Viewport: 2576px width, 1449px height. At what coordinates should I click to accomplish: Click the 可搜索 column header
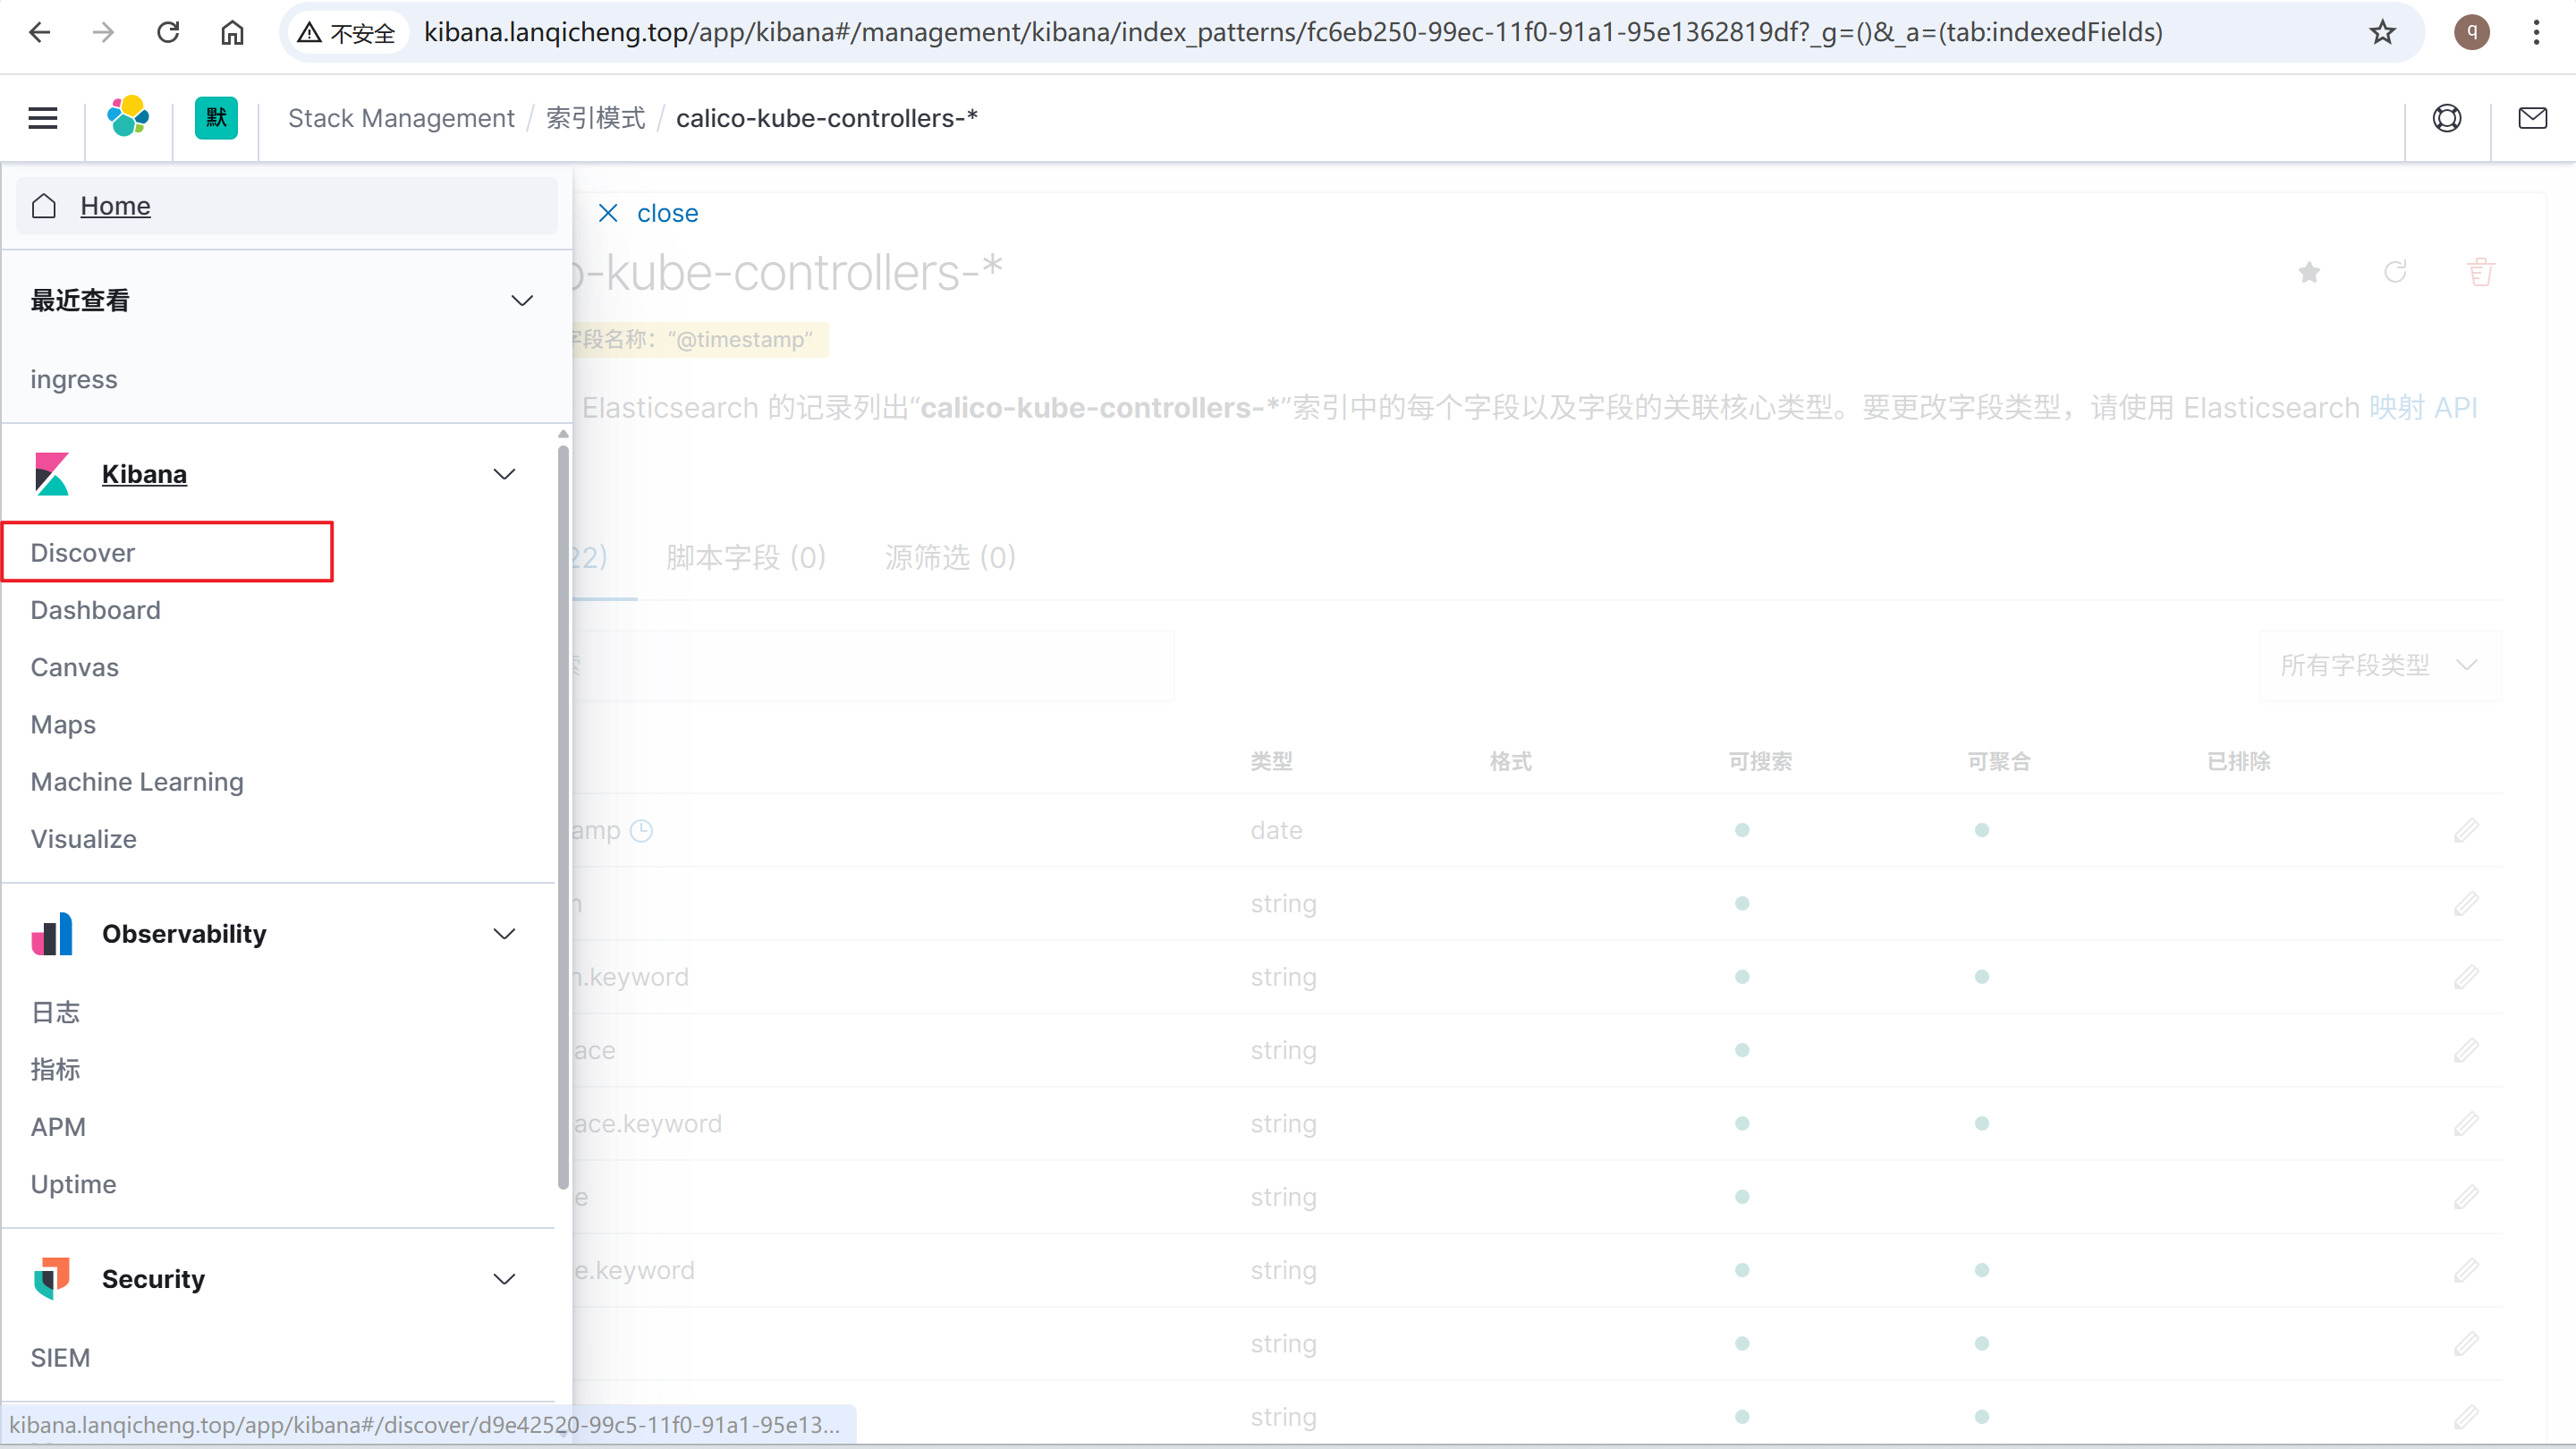click(x=1760, y=761)
